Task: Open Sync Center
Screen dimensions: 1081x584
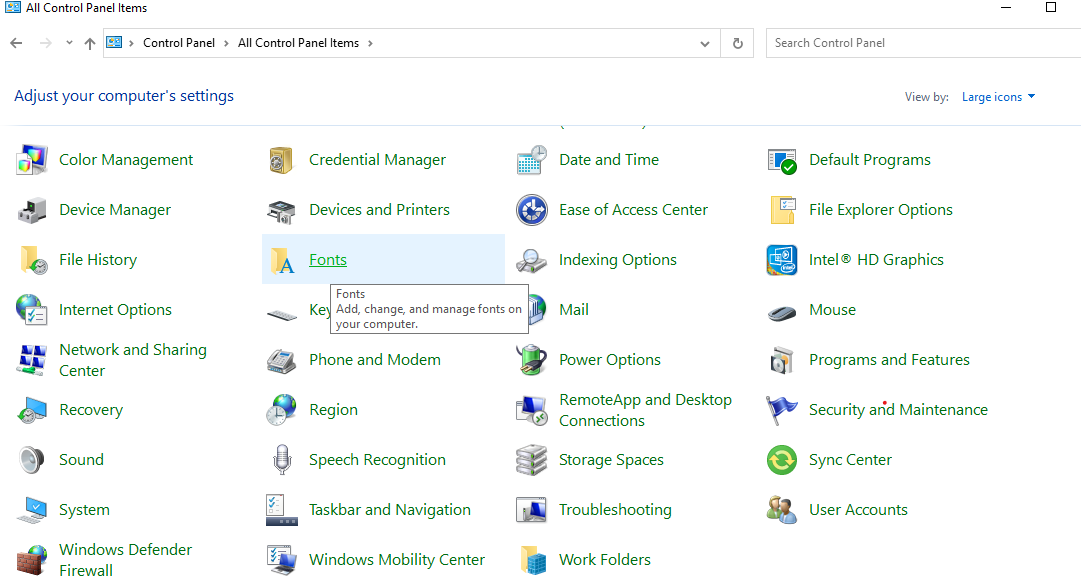Action: click(x=849, y=459)
